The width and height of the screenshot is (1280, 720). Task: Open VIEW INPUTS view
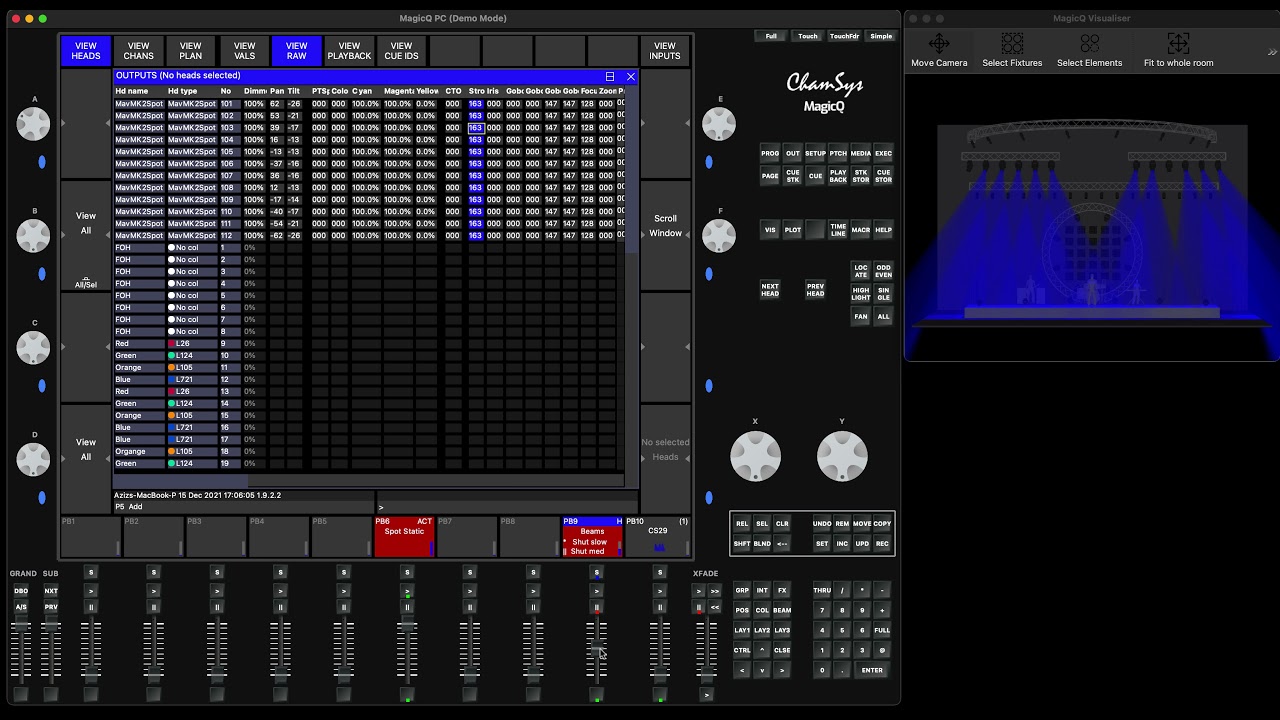tap(665, 51)
